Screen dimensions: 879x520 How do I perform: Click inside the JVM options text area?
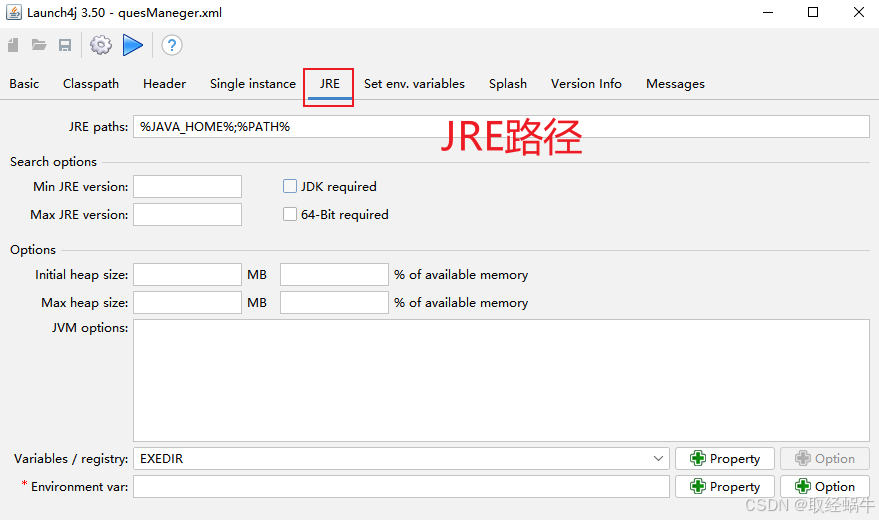pyautogui.click(x=501, y=380)
